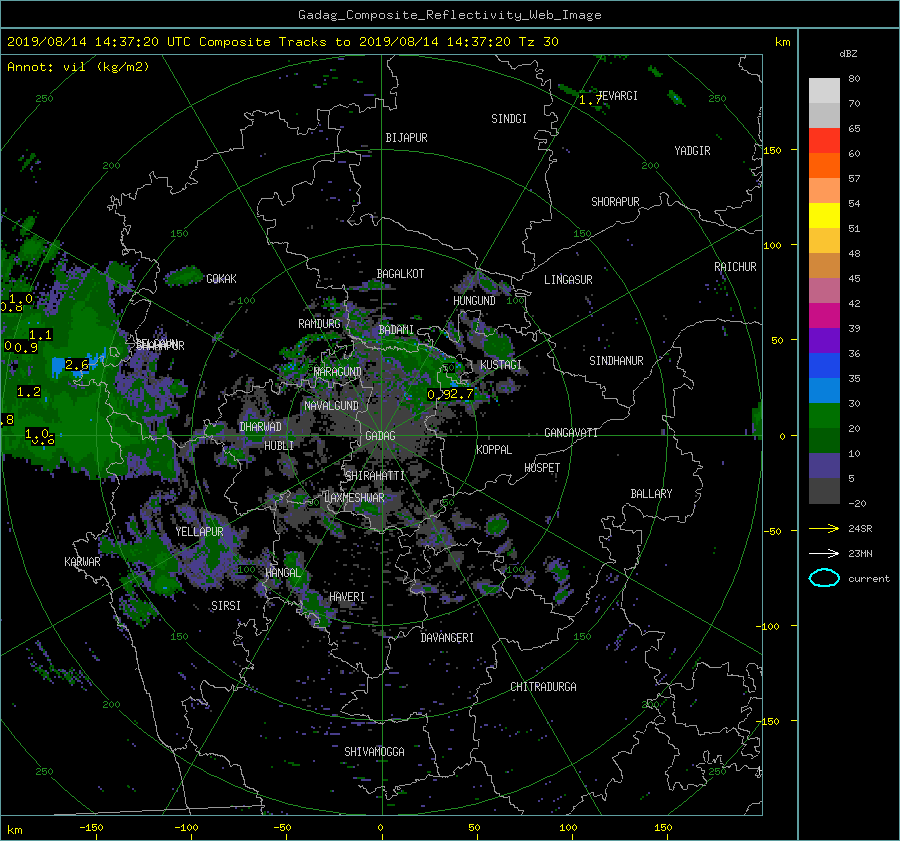Click the SHORAPUR city label
Screen dimensions: 900x841
click(615, 202)
